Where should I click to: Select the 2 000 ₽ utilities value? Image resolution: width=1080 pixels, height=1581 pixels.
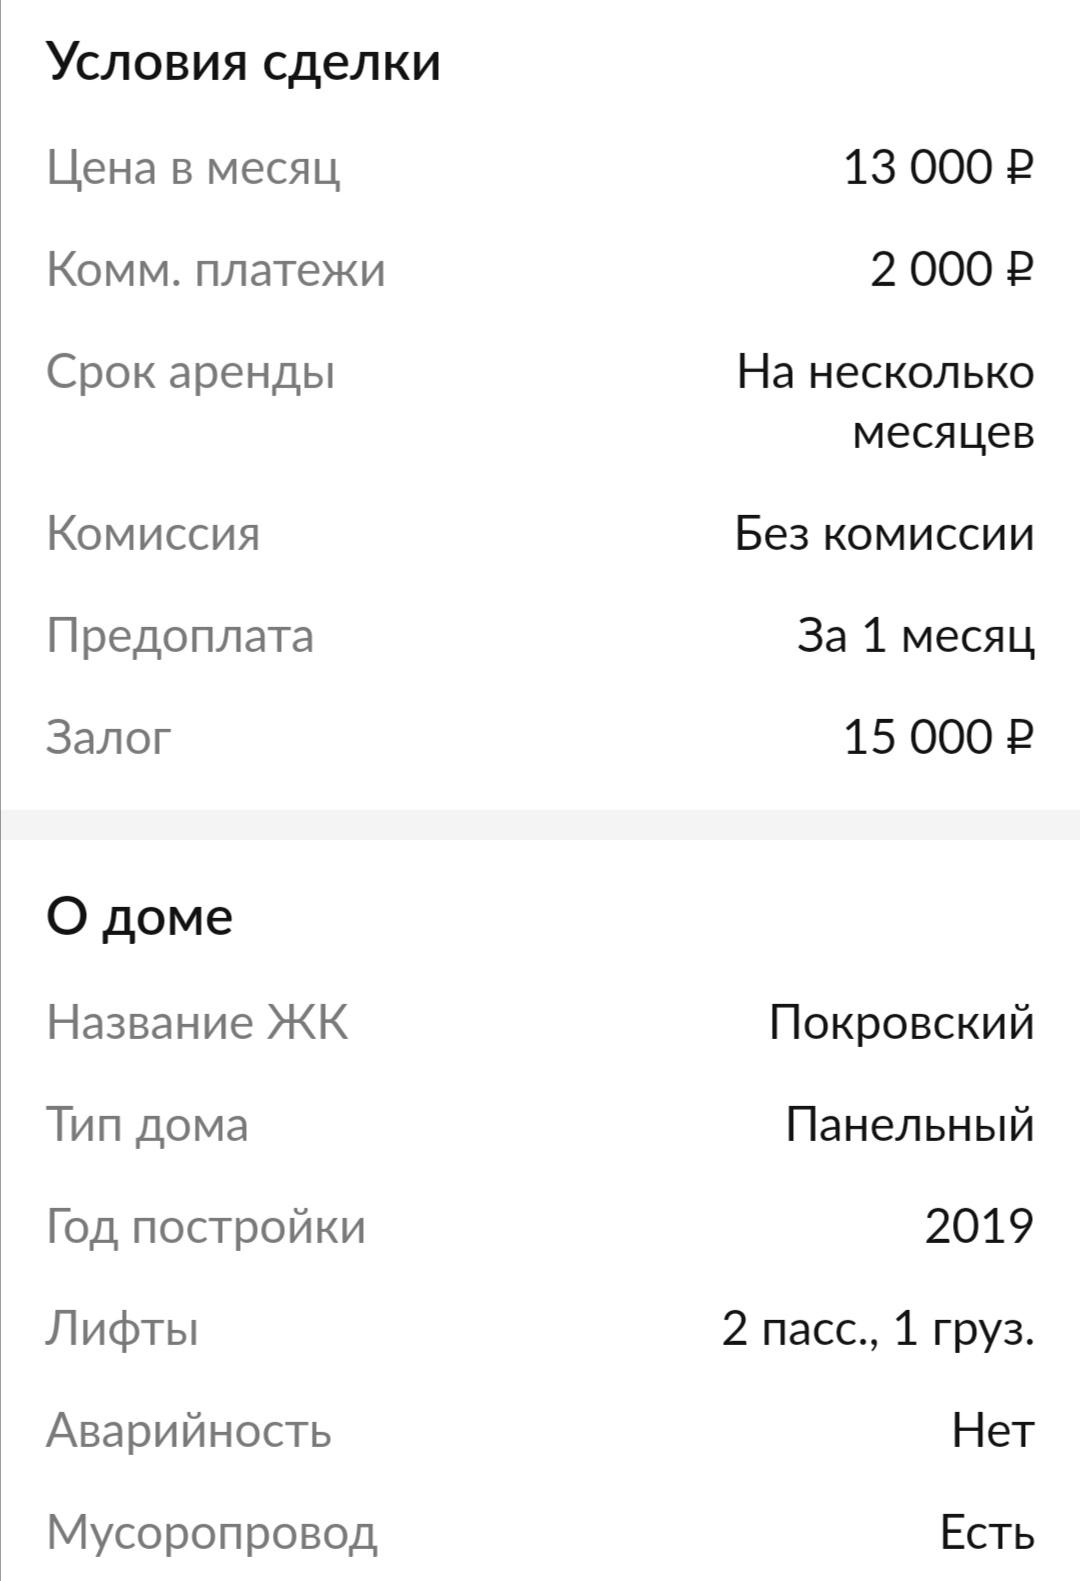point(951,270)
